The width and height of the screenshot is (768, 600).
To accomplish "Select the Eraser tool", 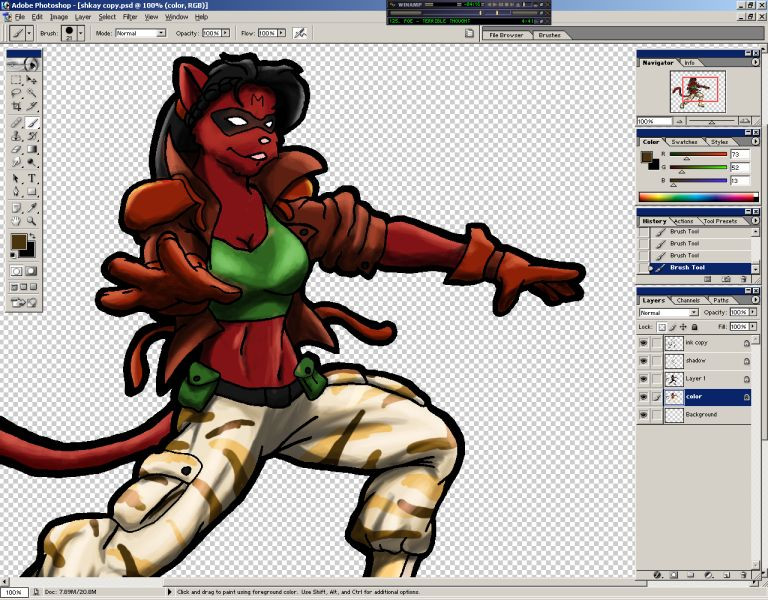I will pos(16,149).
